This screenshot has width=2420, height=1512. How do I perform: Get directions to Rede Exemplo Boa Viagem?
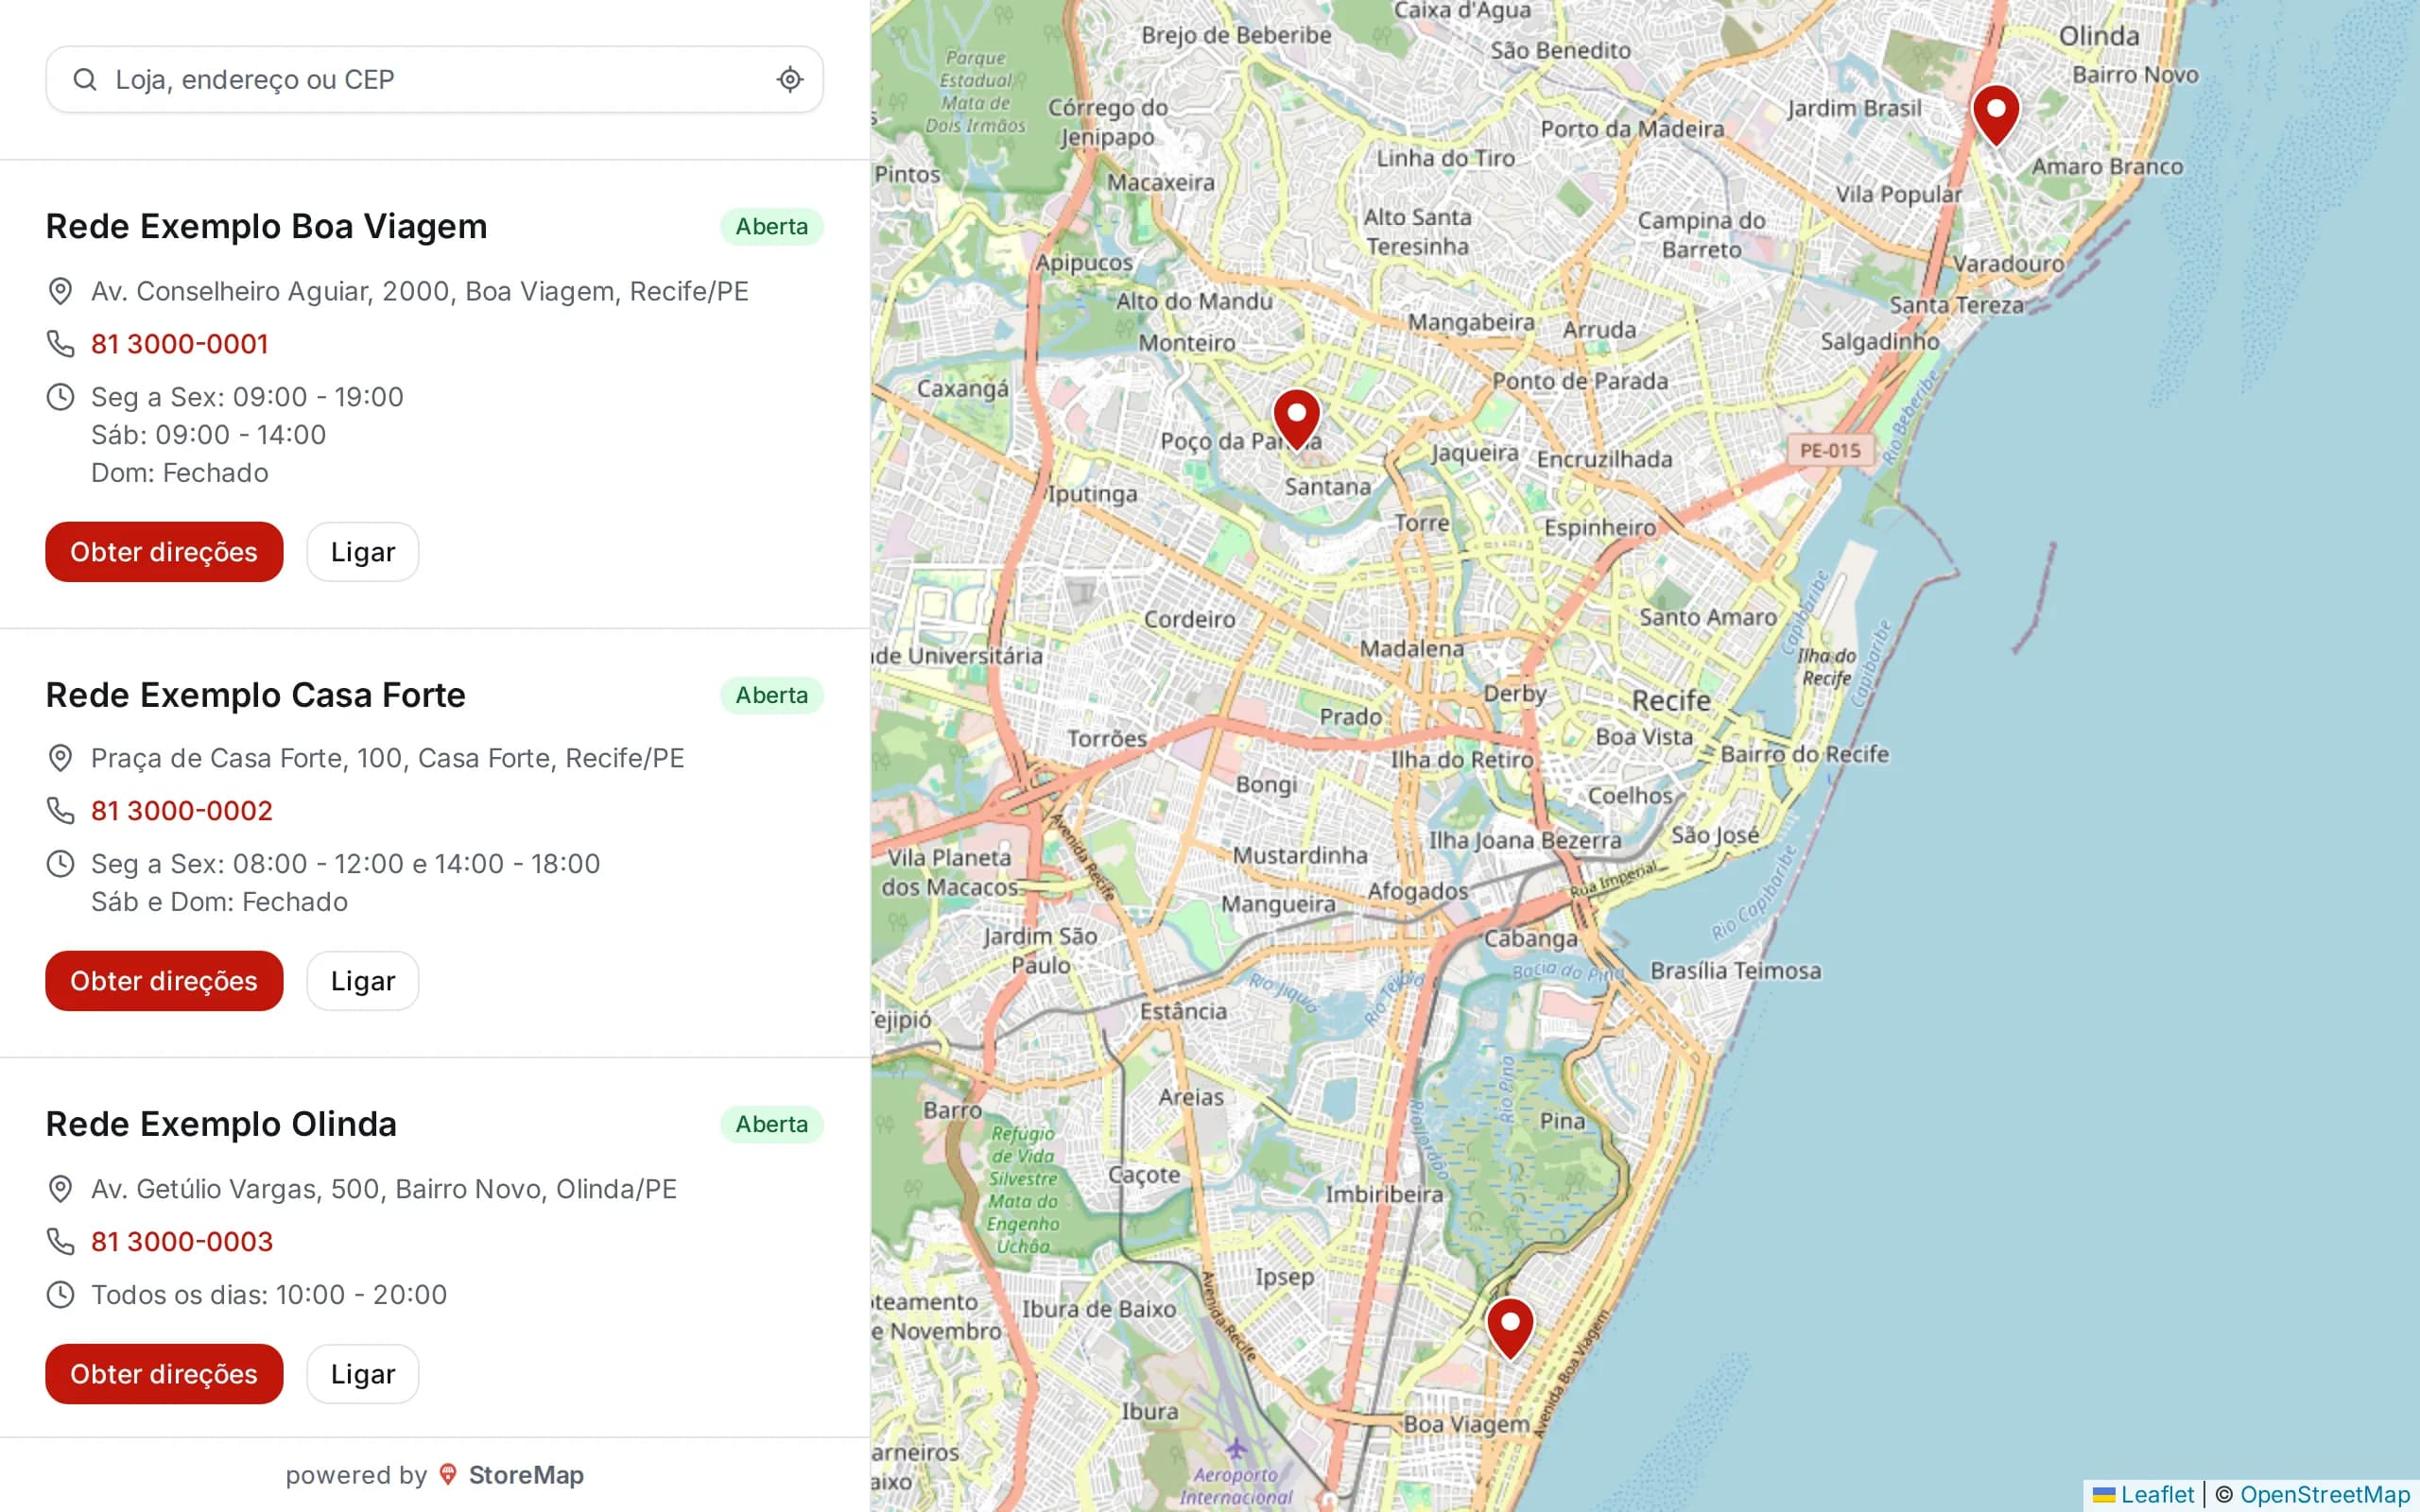pos(164,552)
